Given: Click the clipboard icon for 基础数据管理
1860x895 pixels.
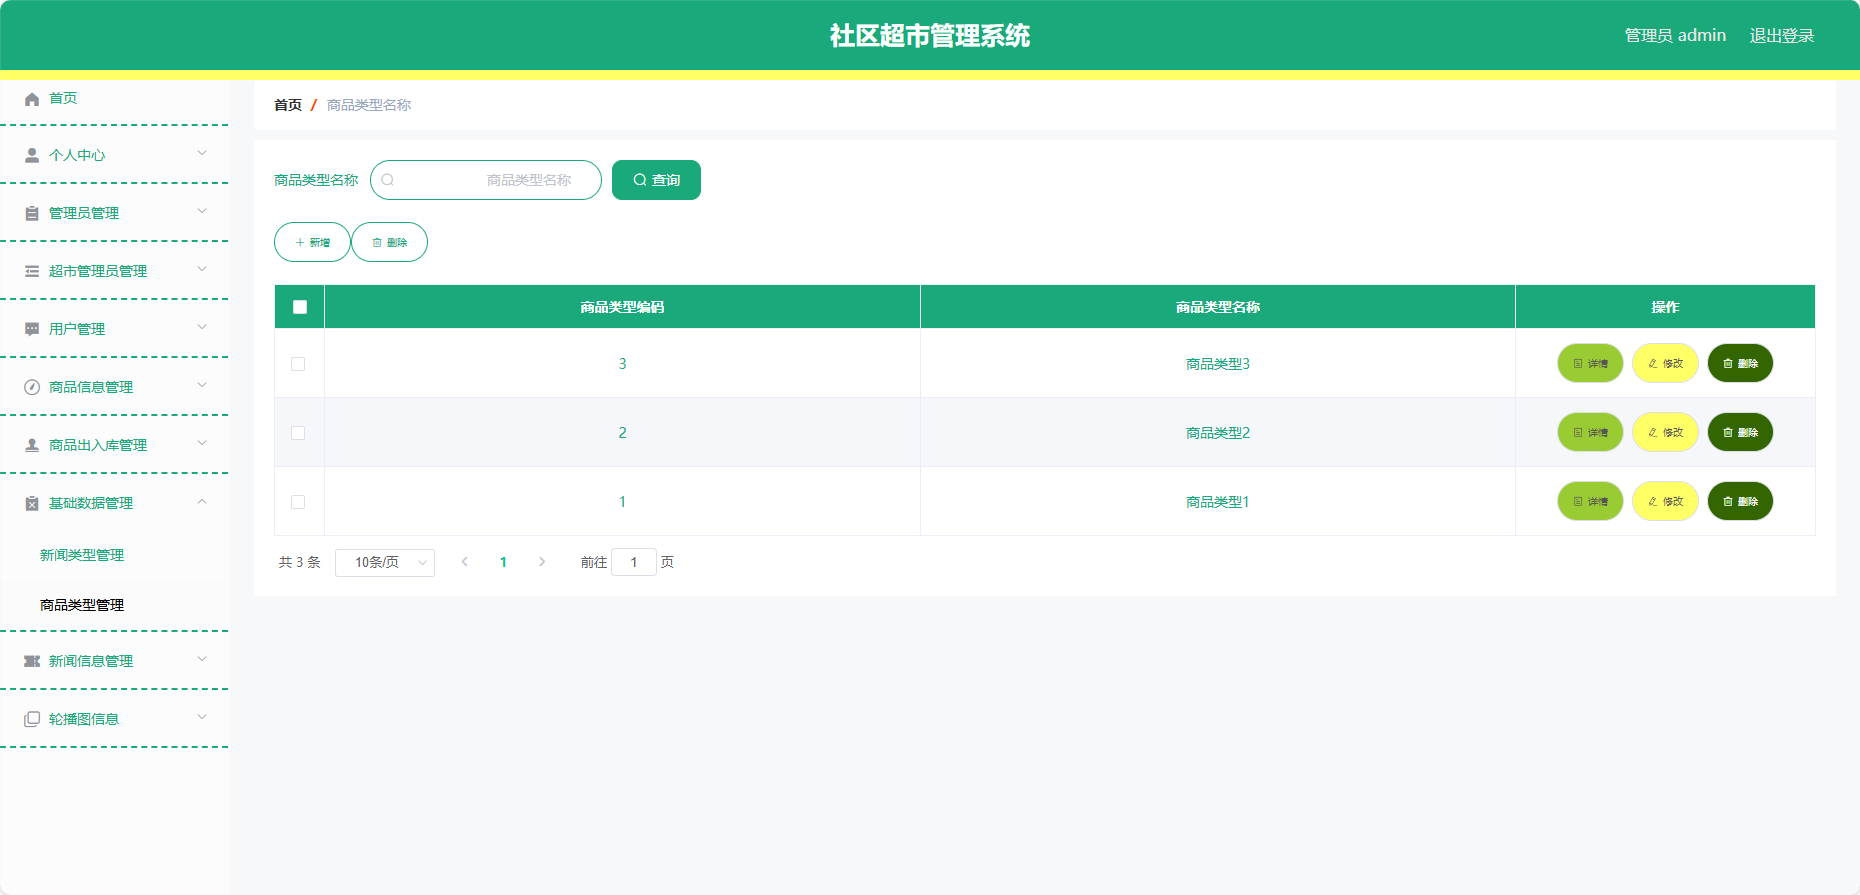Looking at the screenshot, I should [32, 504].
